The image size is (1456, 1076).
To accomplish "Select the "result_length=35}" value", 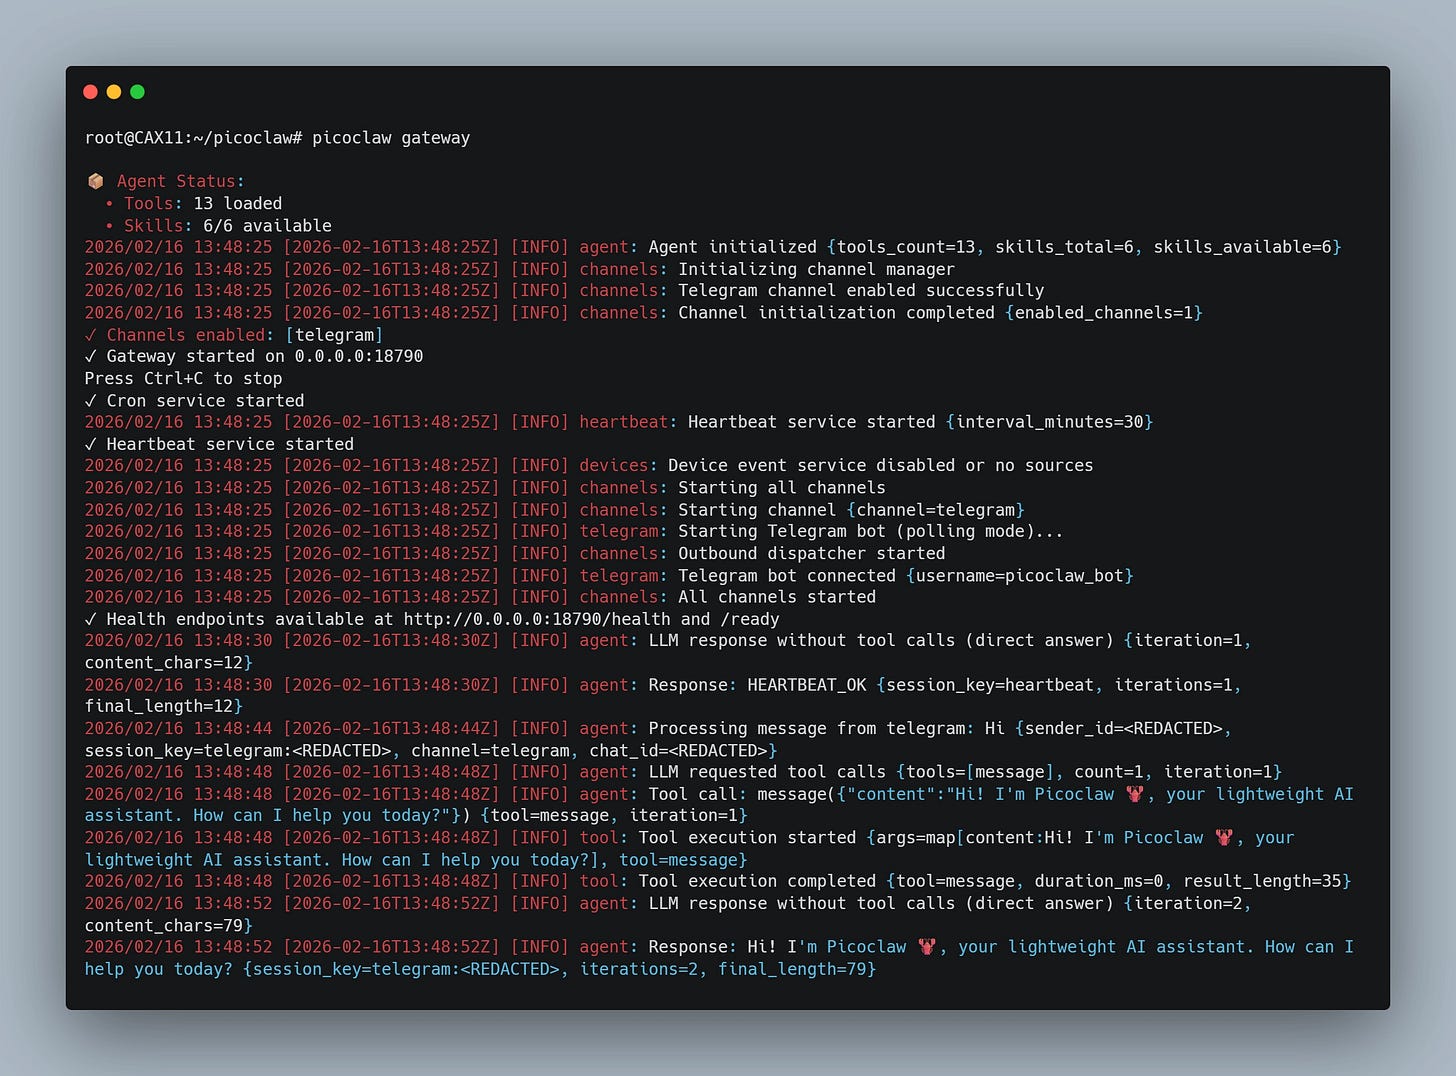I will 1267,881.
